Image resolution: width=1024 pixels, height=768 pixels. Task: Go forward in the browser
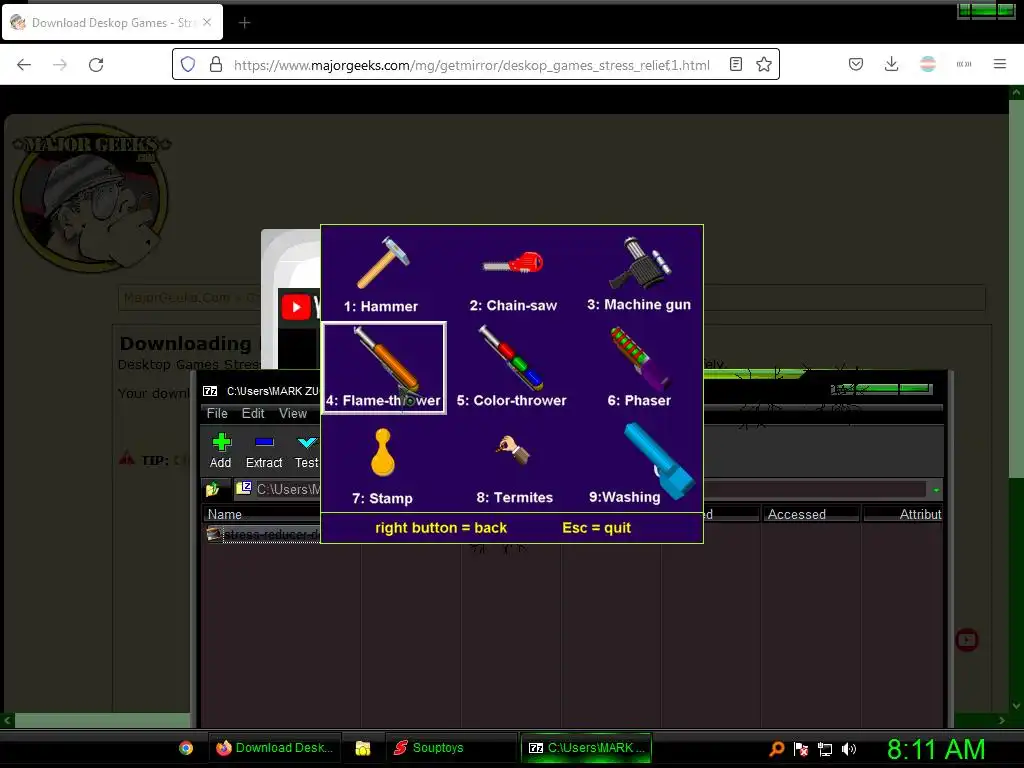(60, 65)
